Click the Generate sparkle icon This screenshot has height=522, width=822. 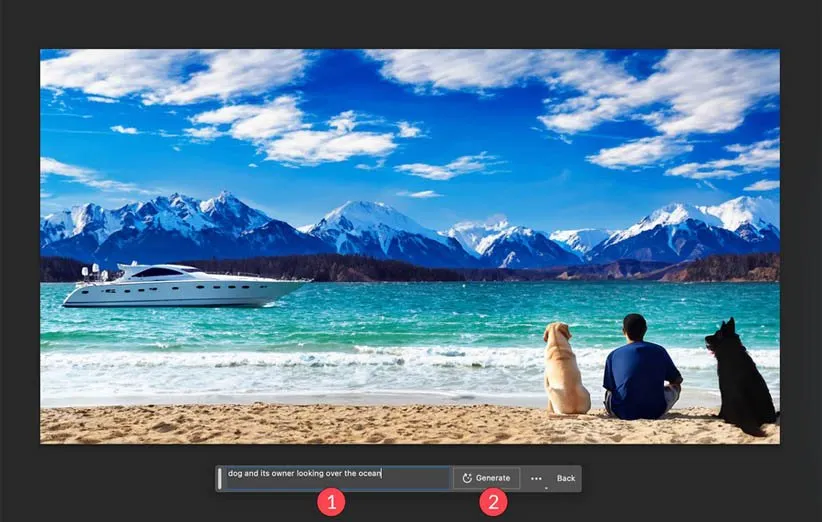click(467, 478)
